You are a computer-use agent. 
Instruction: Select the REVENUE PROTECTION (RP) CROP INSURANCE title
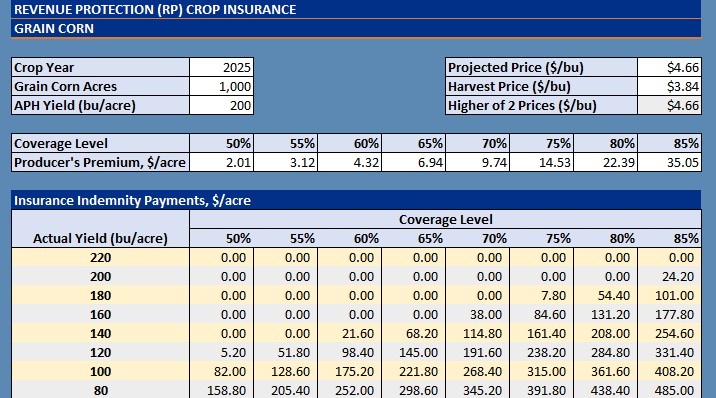pyautogui.click(x=155, y=9)
